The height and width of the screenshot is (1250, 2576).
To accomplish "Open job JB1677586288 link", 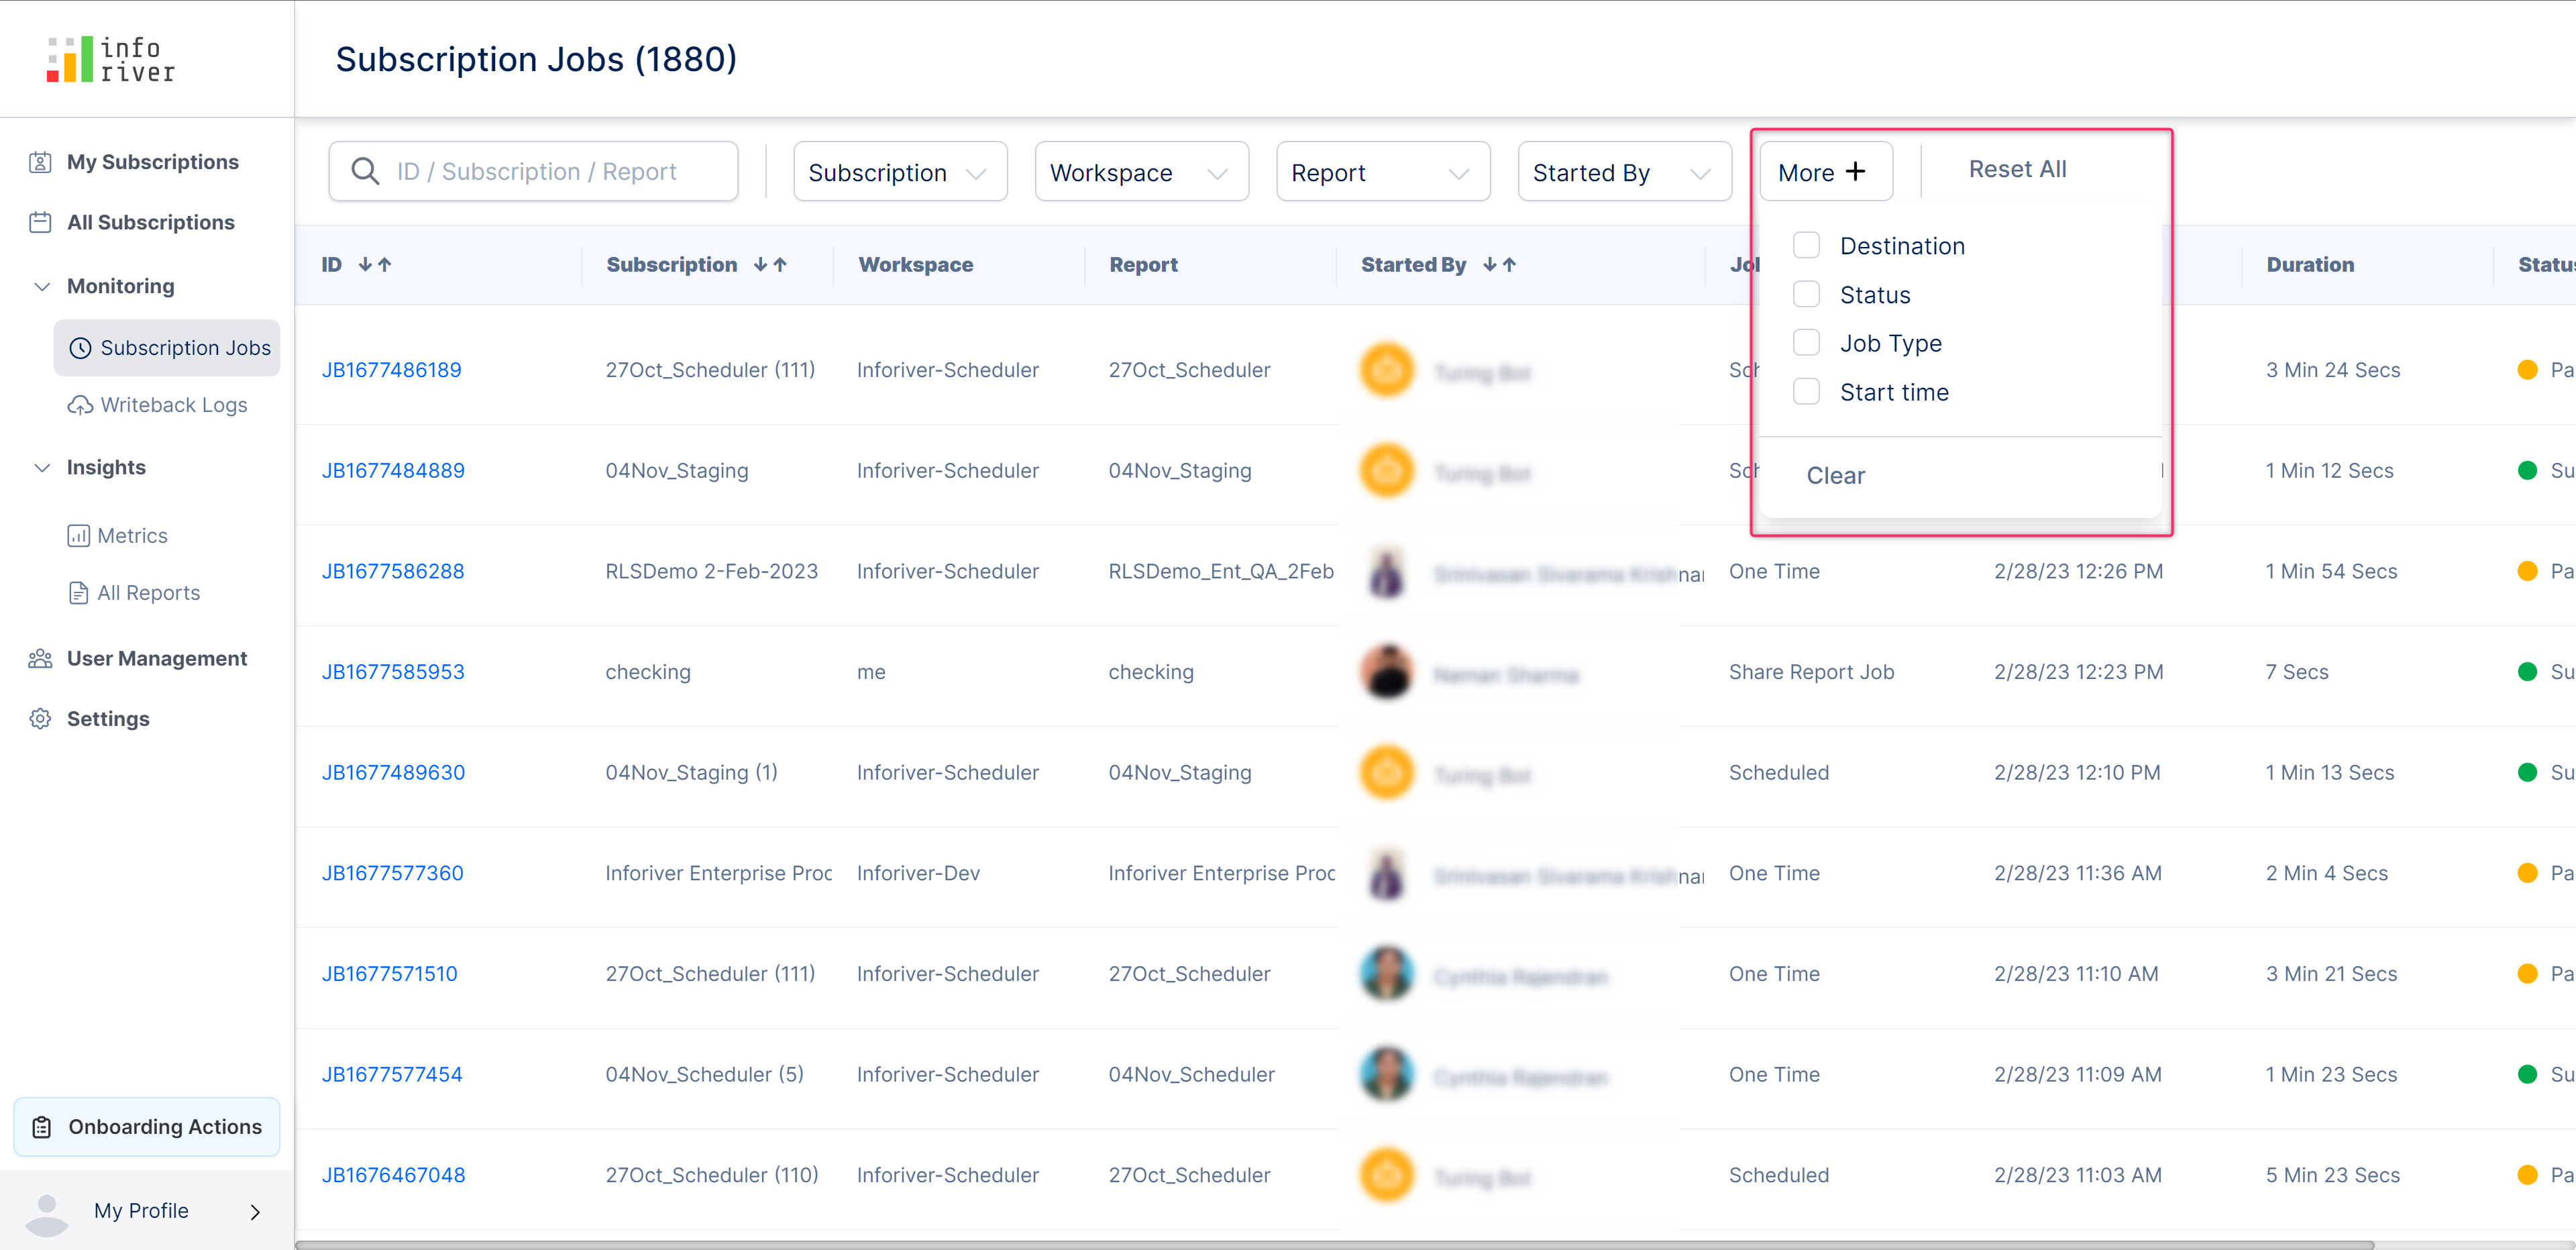I will coord(392,571).
